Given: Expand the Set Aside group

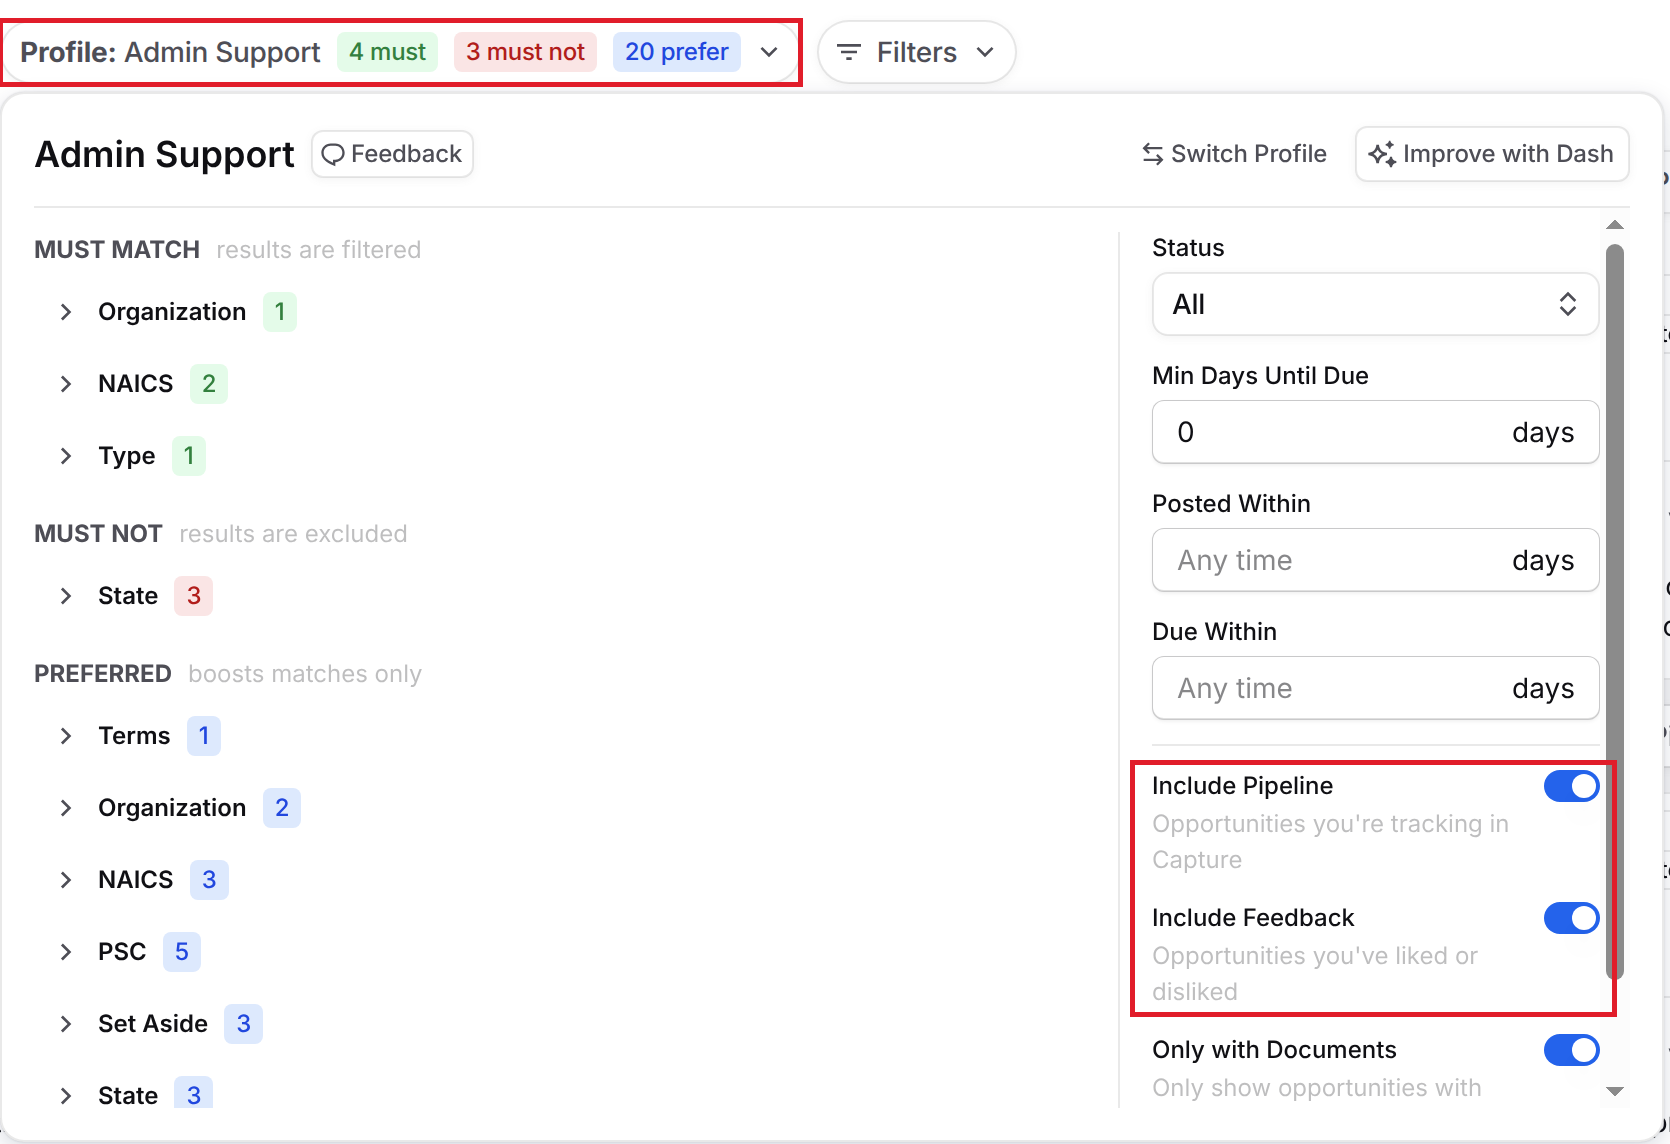Looking at the screenshot, I should point(66,1024).
